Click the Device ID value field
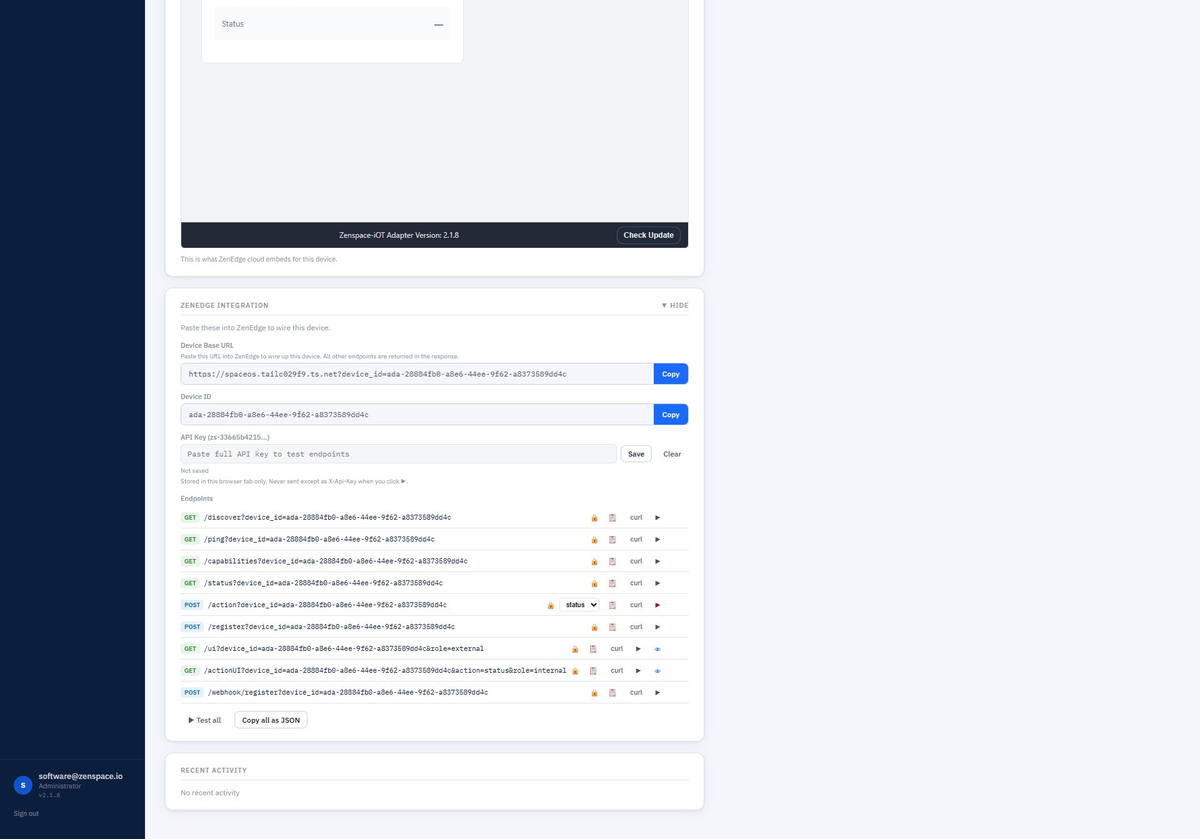1200x839 pixels. (x=417, y=414)
